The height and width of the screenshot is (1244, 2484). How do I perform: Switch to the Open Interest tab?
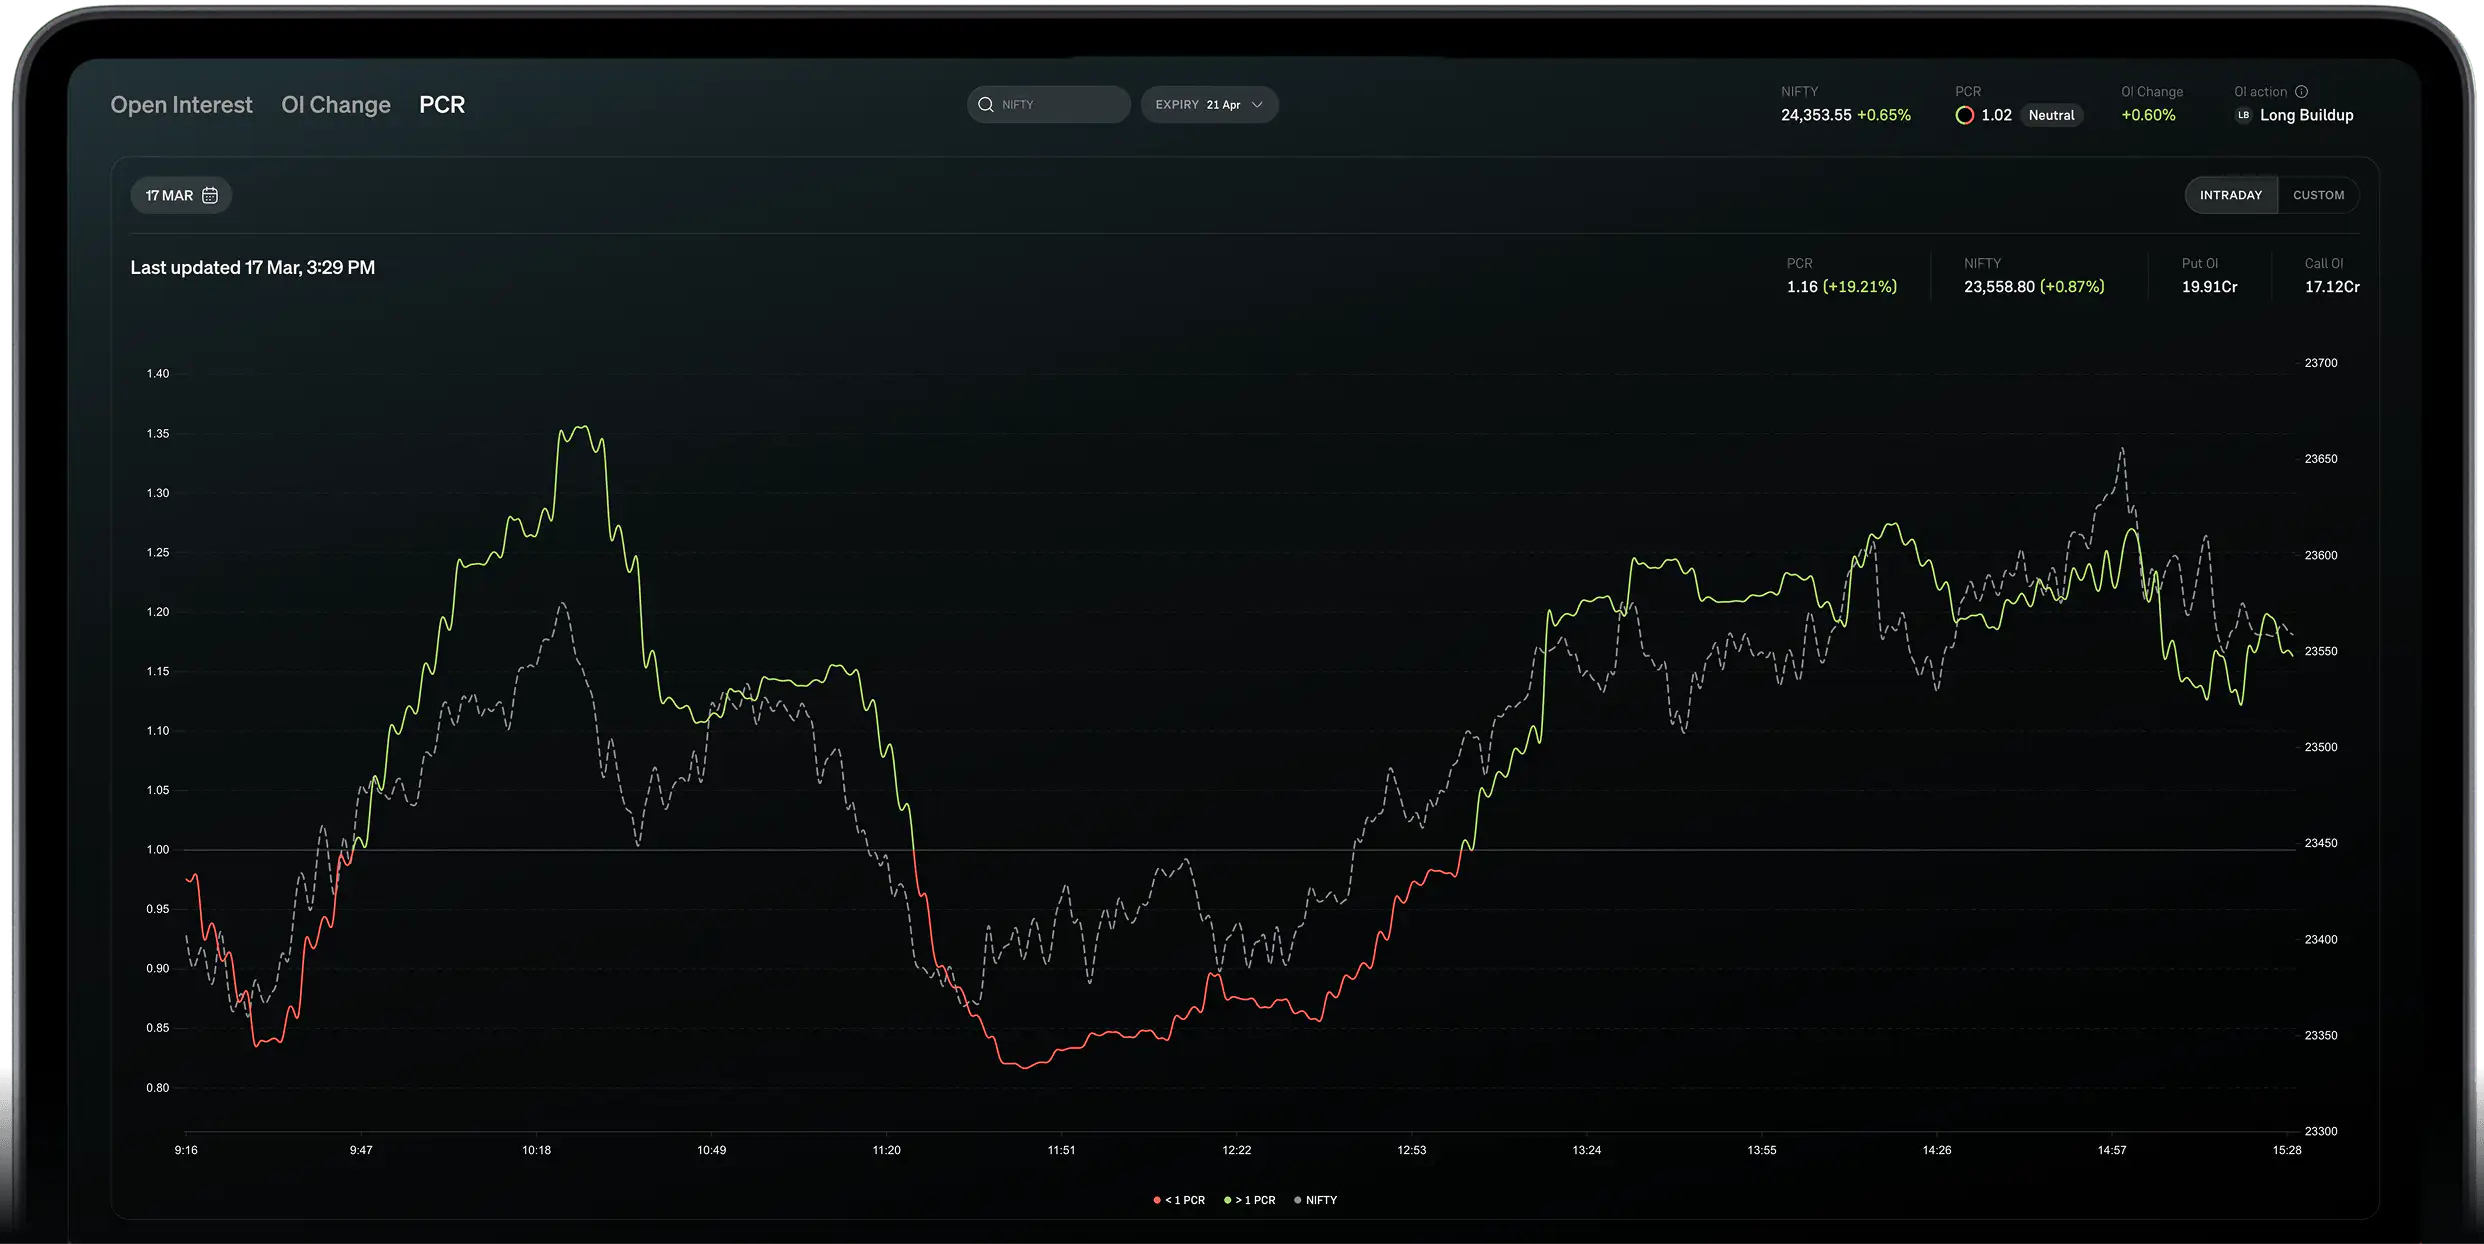tap(181, 105)
